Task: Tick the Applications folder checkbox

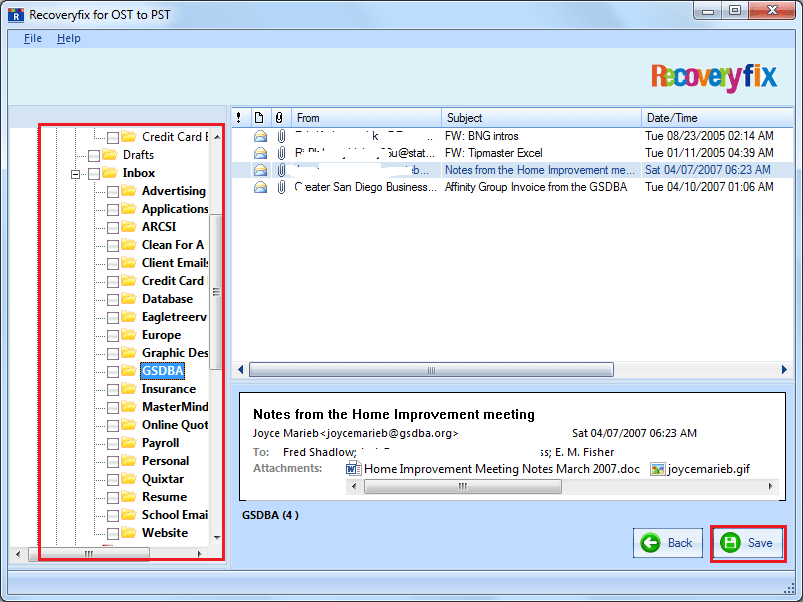Action: [x=113, y=210]
